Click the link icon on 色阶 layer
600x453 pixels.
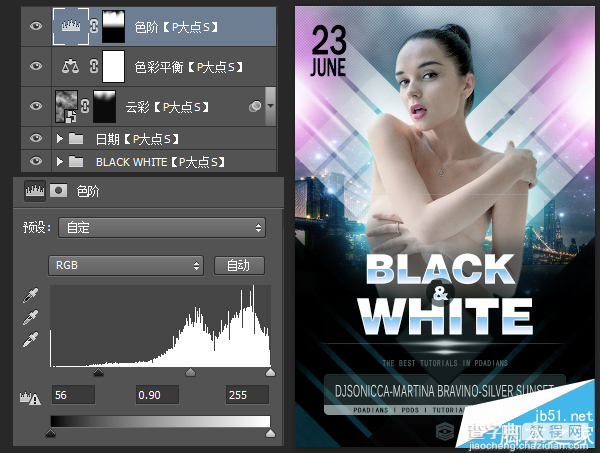tap(94, 26)
